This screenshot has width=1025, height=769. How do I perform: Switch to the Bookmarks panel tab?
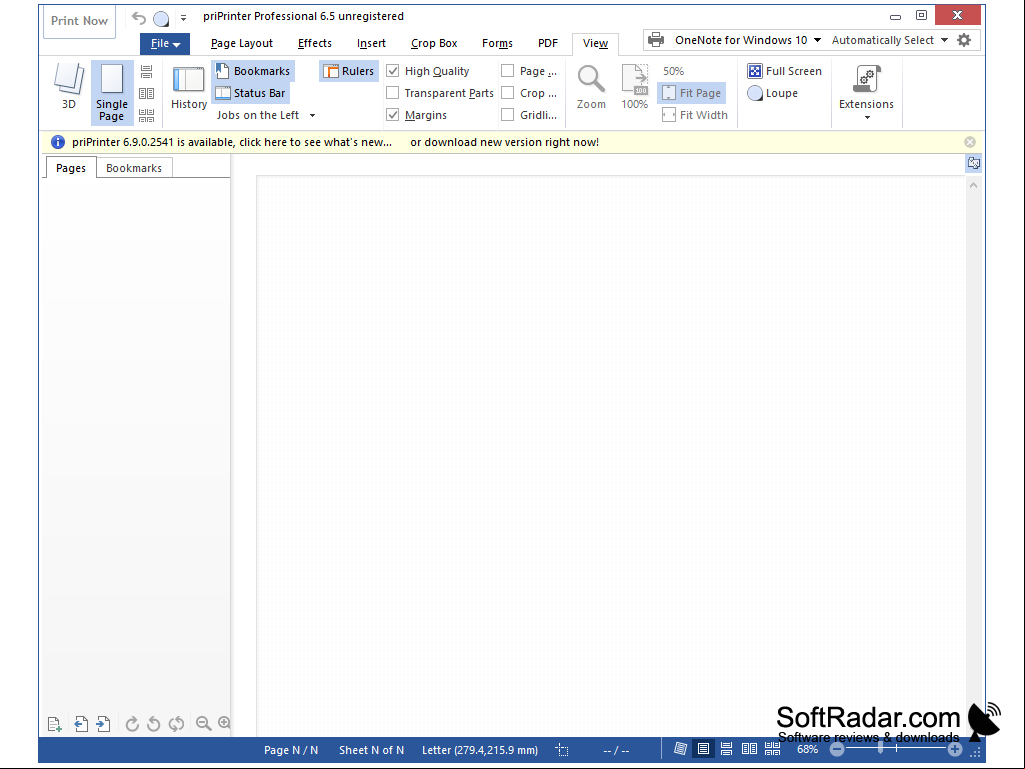pos(134,168)
